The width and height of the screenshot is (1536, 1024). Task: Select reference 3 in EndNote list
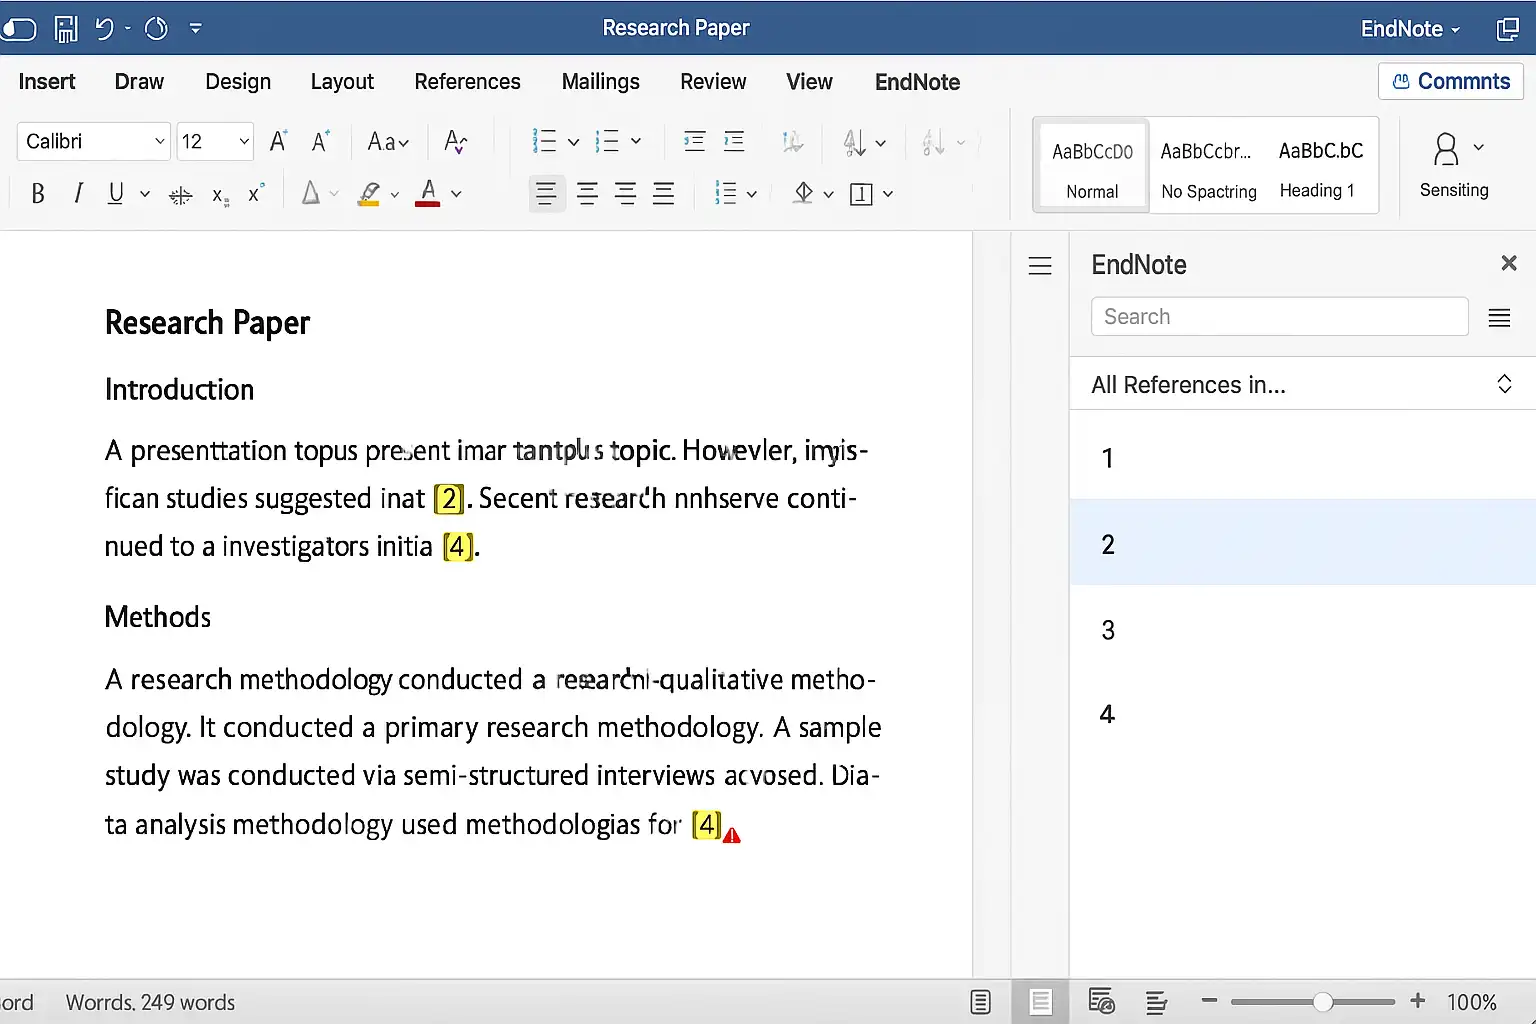[1302, 630]
